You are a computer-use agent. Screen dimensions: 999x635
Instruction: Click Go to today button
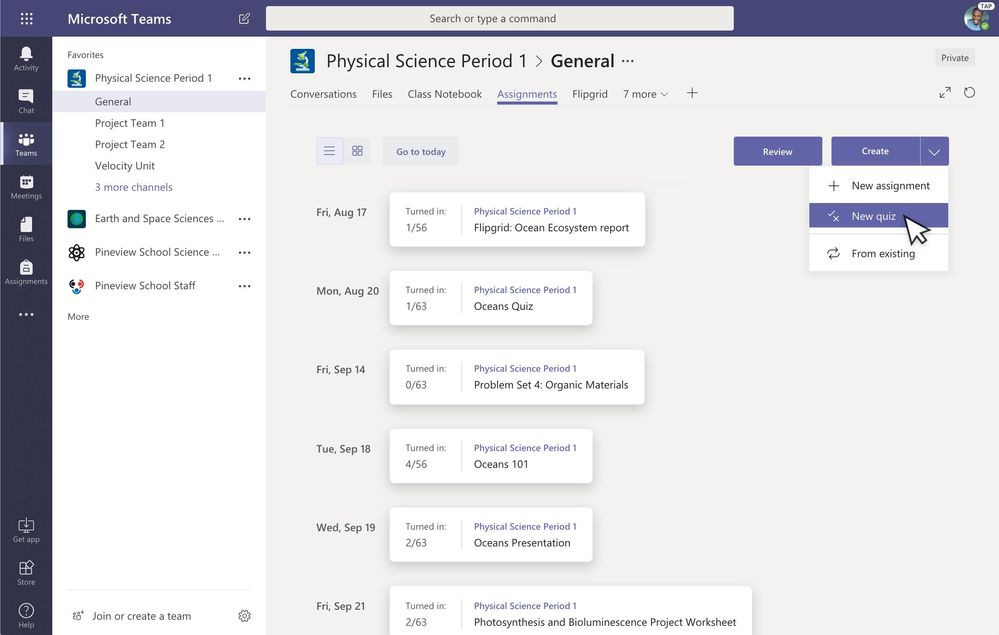[420, 152]
